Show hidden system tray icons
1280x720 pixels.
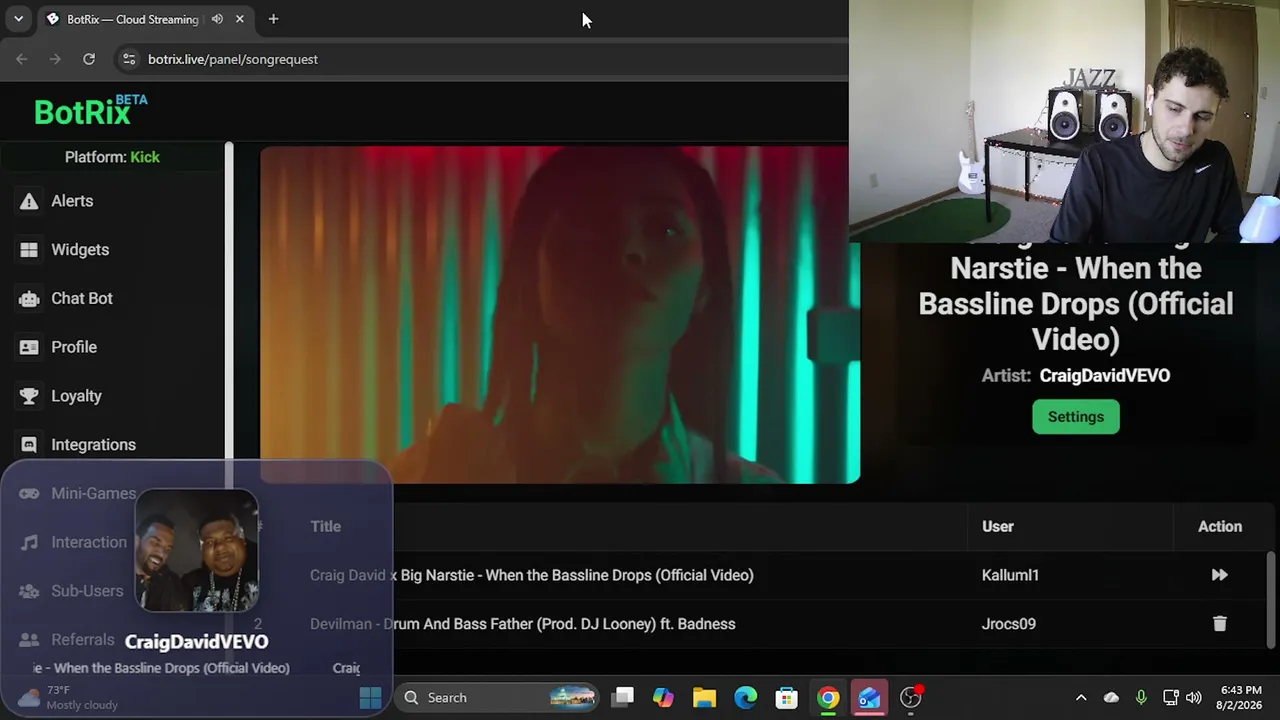[1081, 697]
